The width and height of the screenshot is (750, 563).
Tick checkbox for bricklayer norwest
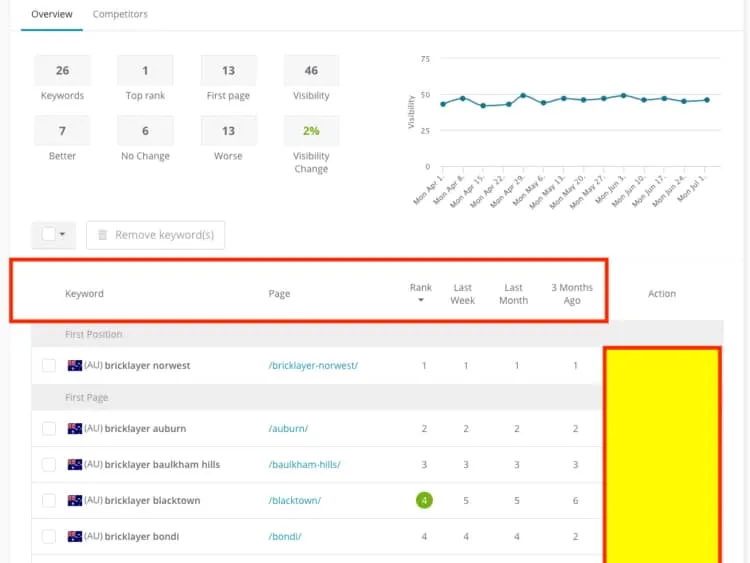coord(49,365)
